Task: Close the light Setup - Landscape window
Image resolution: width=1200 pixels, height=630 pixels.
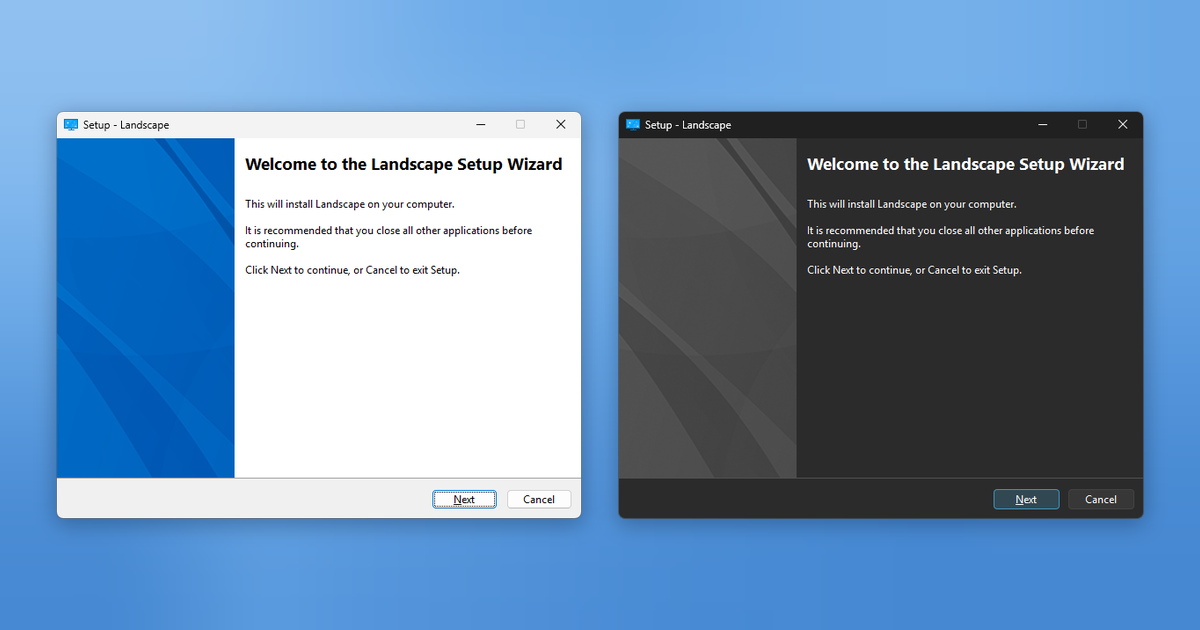Action: pos(561,125)
